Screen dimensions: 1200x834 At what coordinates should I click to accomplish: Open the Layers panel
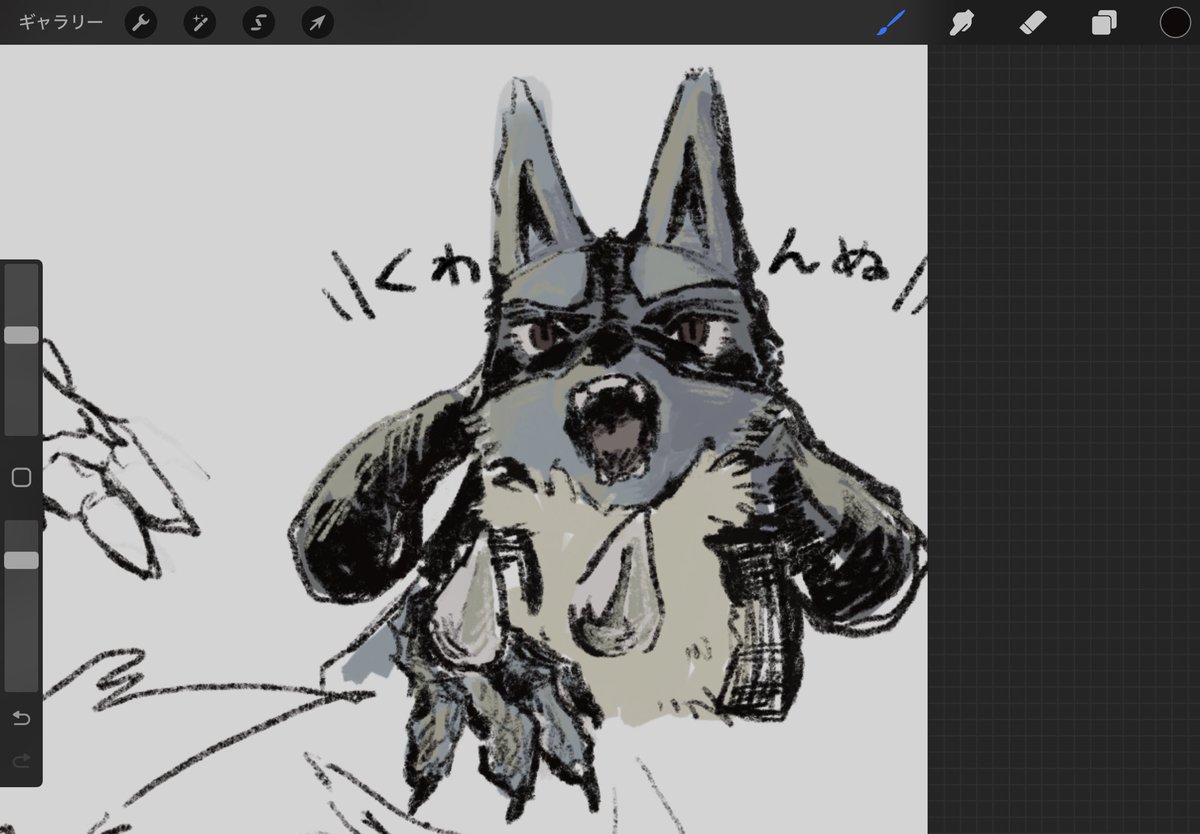click(1104, 22)
